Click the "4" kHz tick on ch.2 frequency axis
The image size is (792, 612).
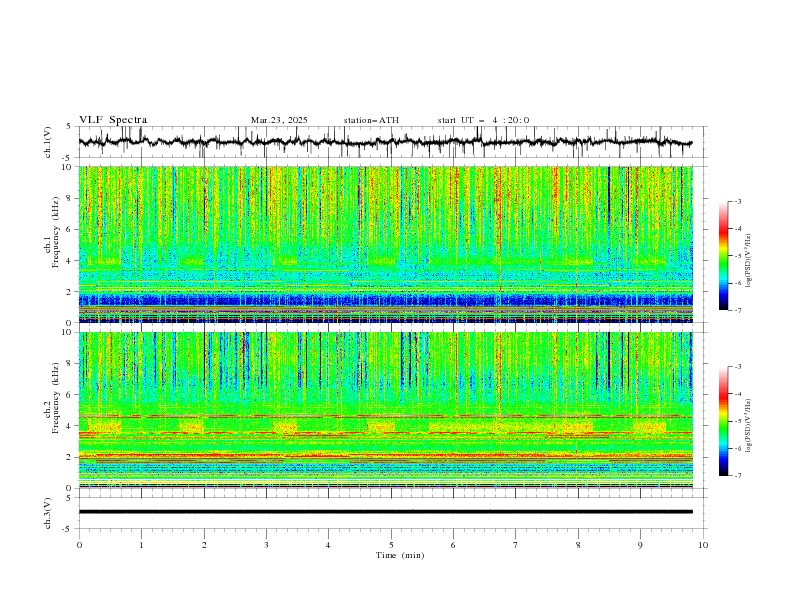(71, 426)
